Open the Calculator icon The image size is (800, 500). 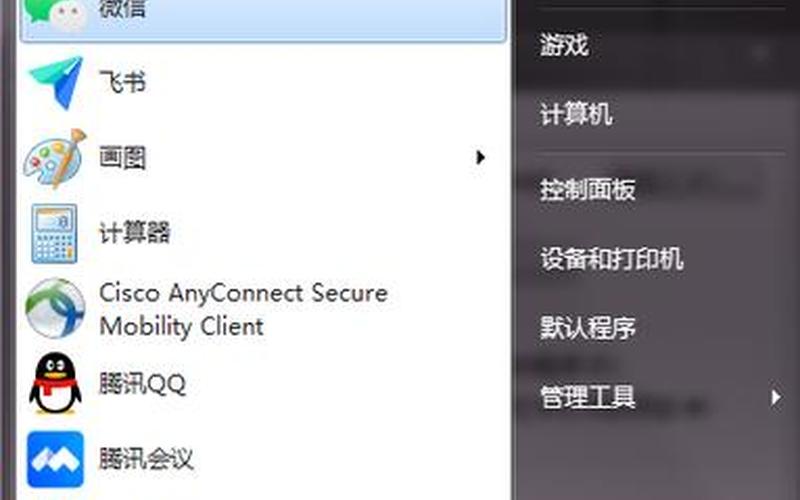[x=54, y=234]
